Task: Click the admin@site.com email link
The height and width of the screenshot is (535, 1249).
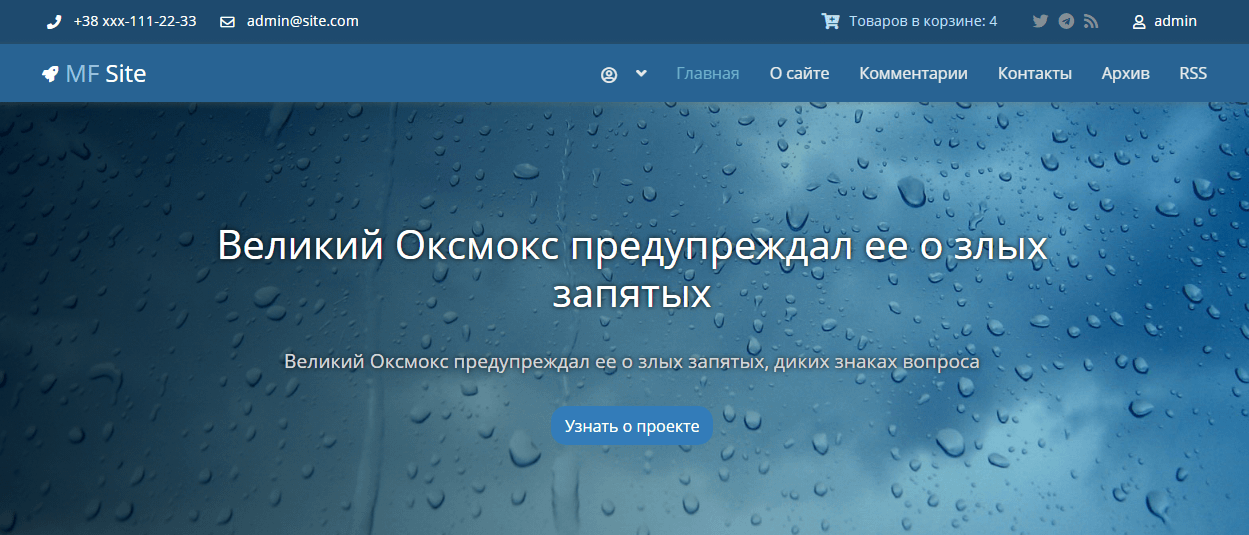Action: 302,21
